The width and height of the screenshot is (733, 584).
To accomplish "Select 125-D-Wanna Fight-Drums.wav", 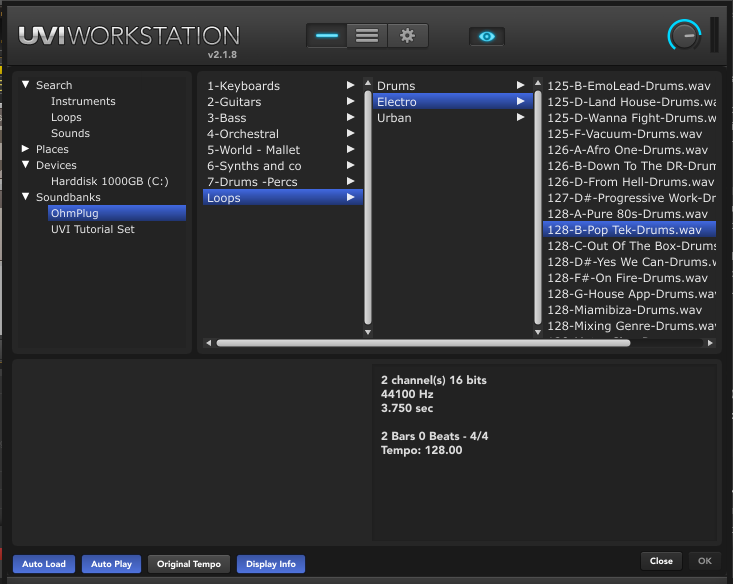I will point(629,118).
